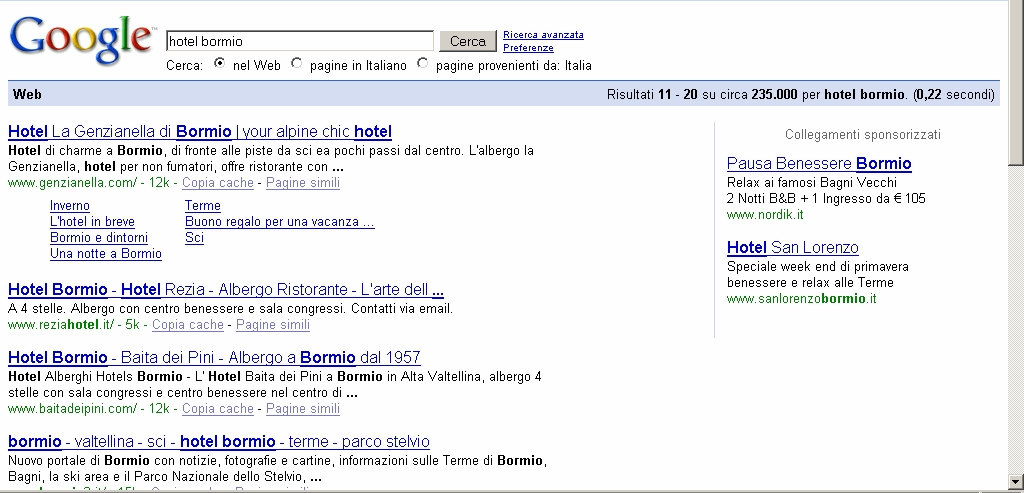Click 'Buono regalo per una vacanza' sitelink
Viewport: 1024px width, 493px height.
click(x=279, y=222)
